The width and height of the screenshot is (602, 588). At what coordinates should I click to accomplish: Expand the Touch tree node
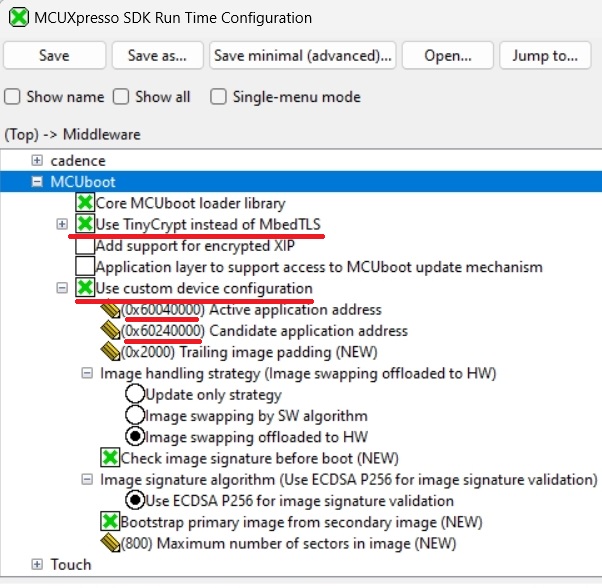point(37,565)
